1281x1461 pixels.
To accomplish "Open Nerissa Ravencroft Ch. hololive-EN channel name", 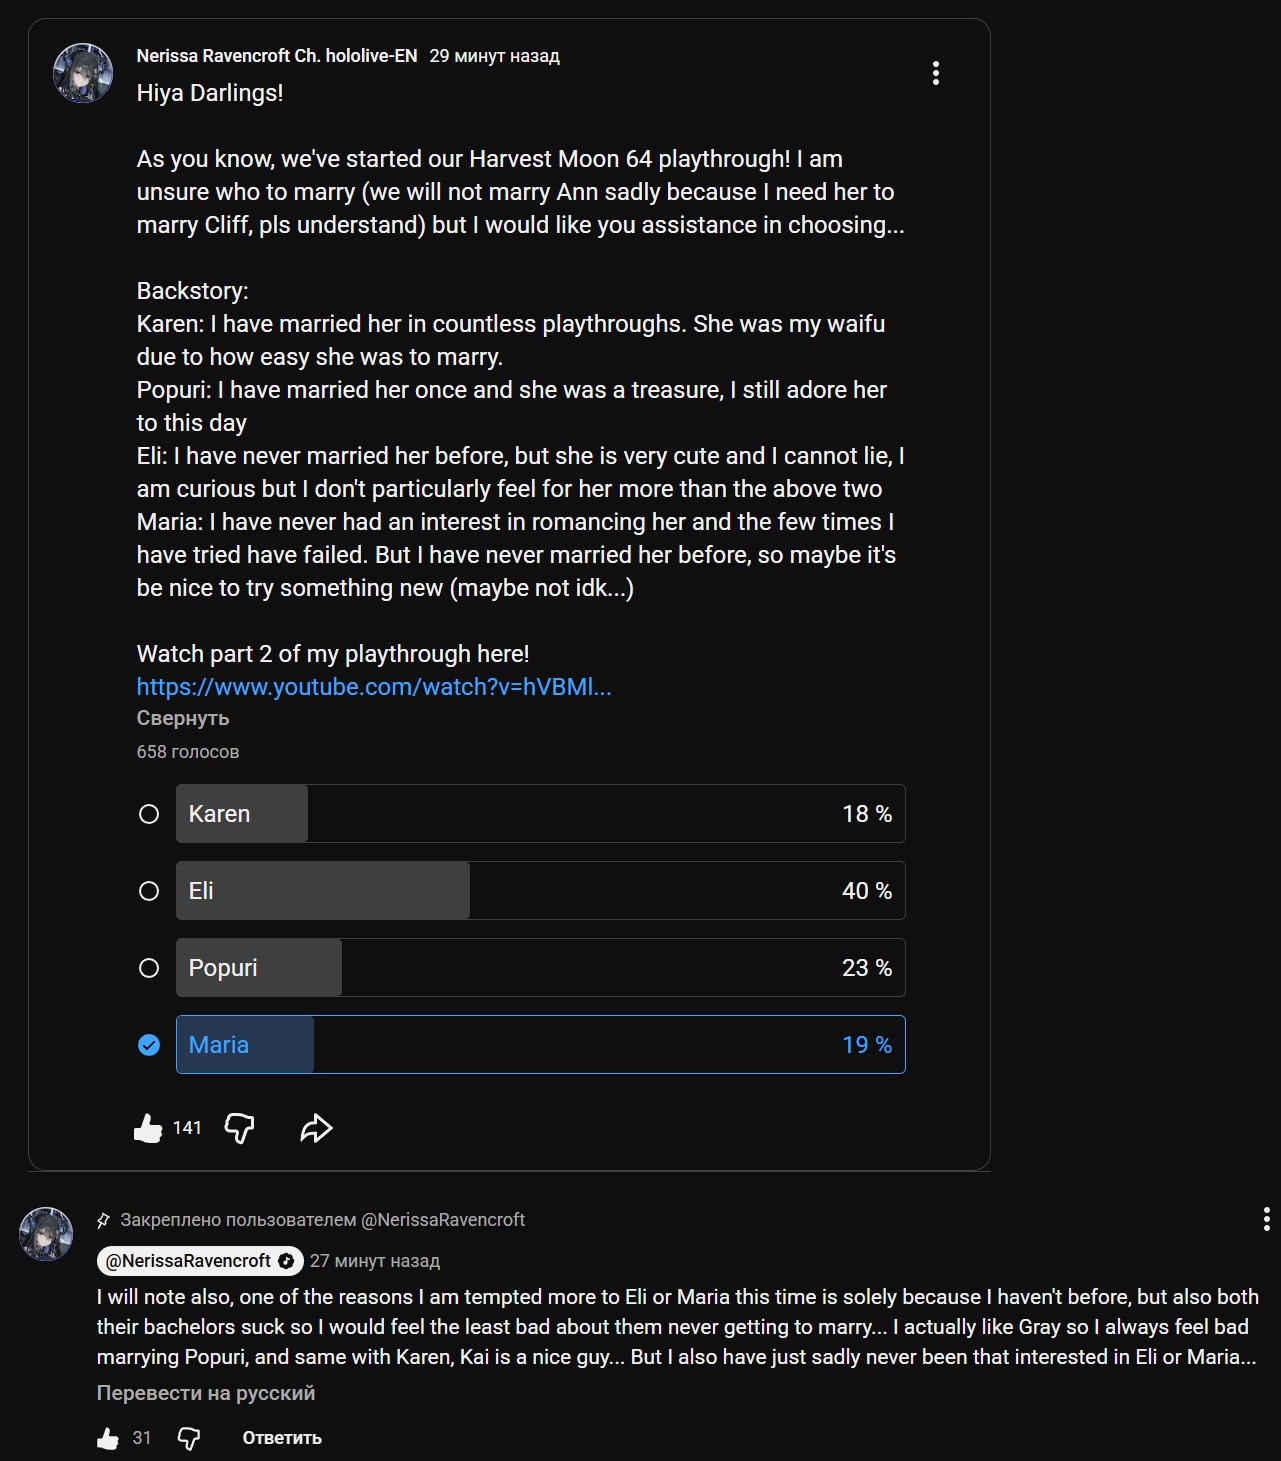I will click(x=277, y=56).
